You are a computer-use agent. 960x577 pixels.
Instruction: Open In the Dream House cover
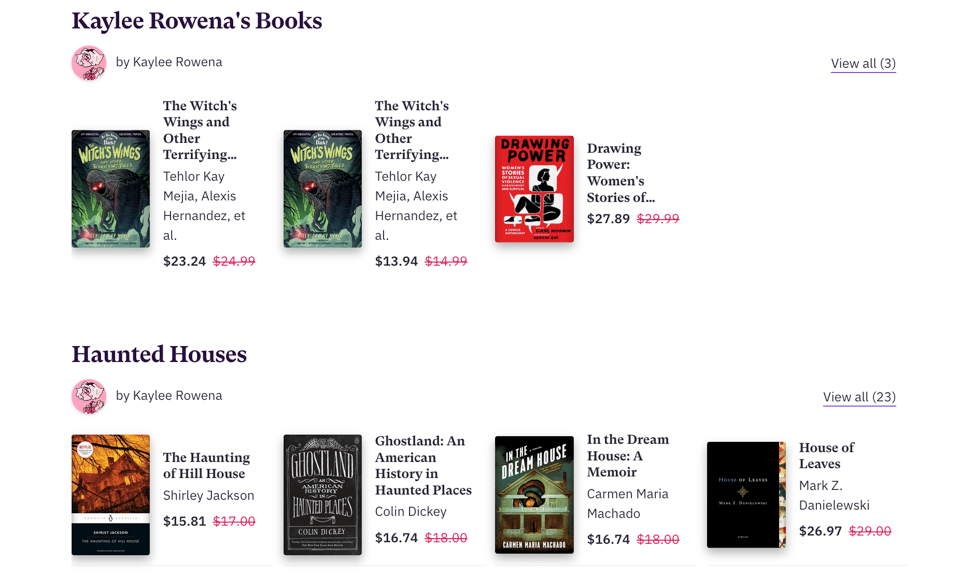click(534, 495)
